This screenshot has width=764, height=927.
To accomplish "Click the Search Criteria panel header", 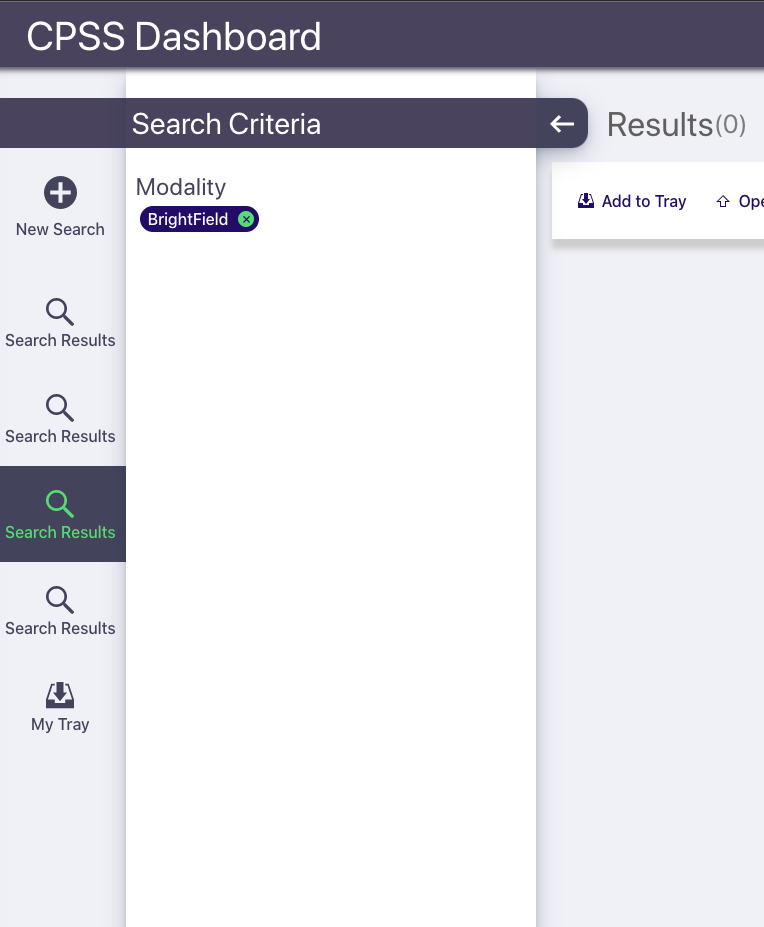I will pos(227,124).
